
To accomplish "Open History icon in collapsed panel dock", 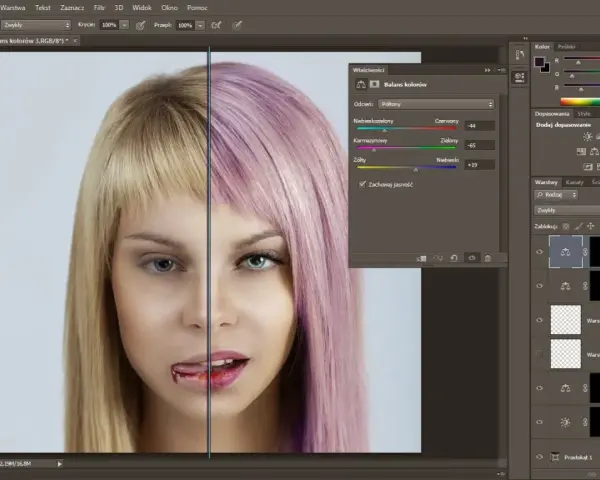I will coord(520,55).
